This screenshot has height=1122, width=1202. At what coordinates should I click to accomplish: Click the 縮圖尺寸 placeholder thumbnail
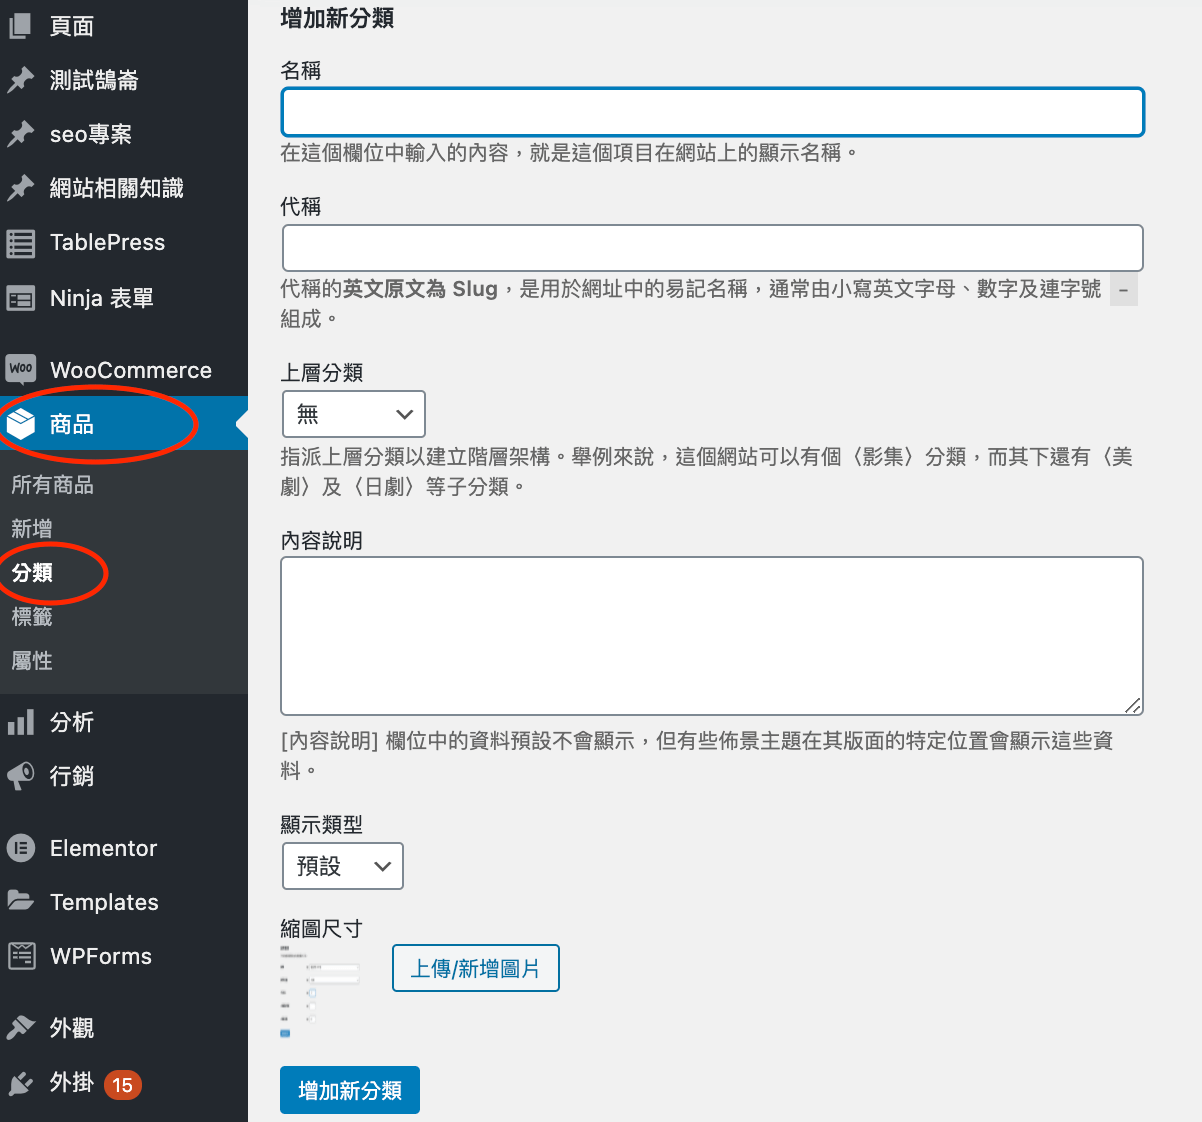coord(320,990)
